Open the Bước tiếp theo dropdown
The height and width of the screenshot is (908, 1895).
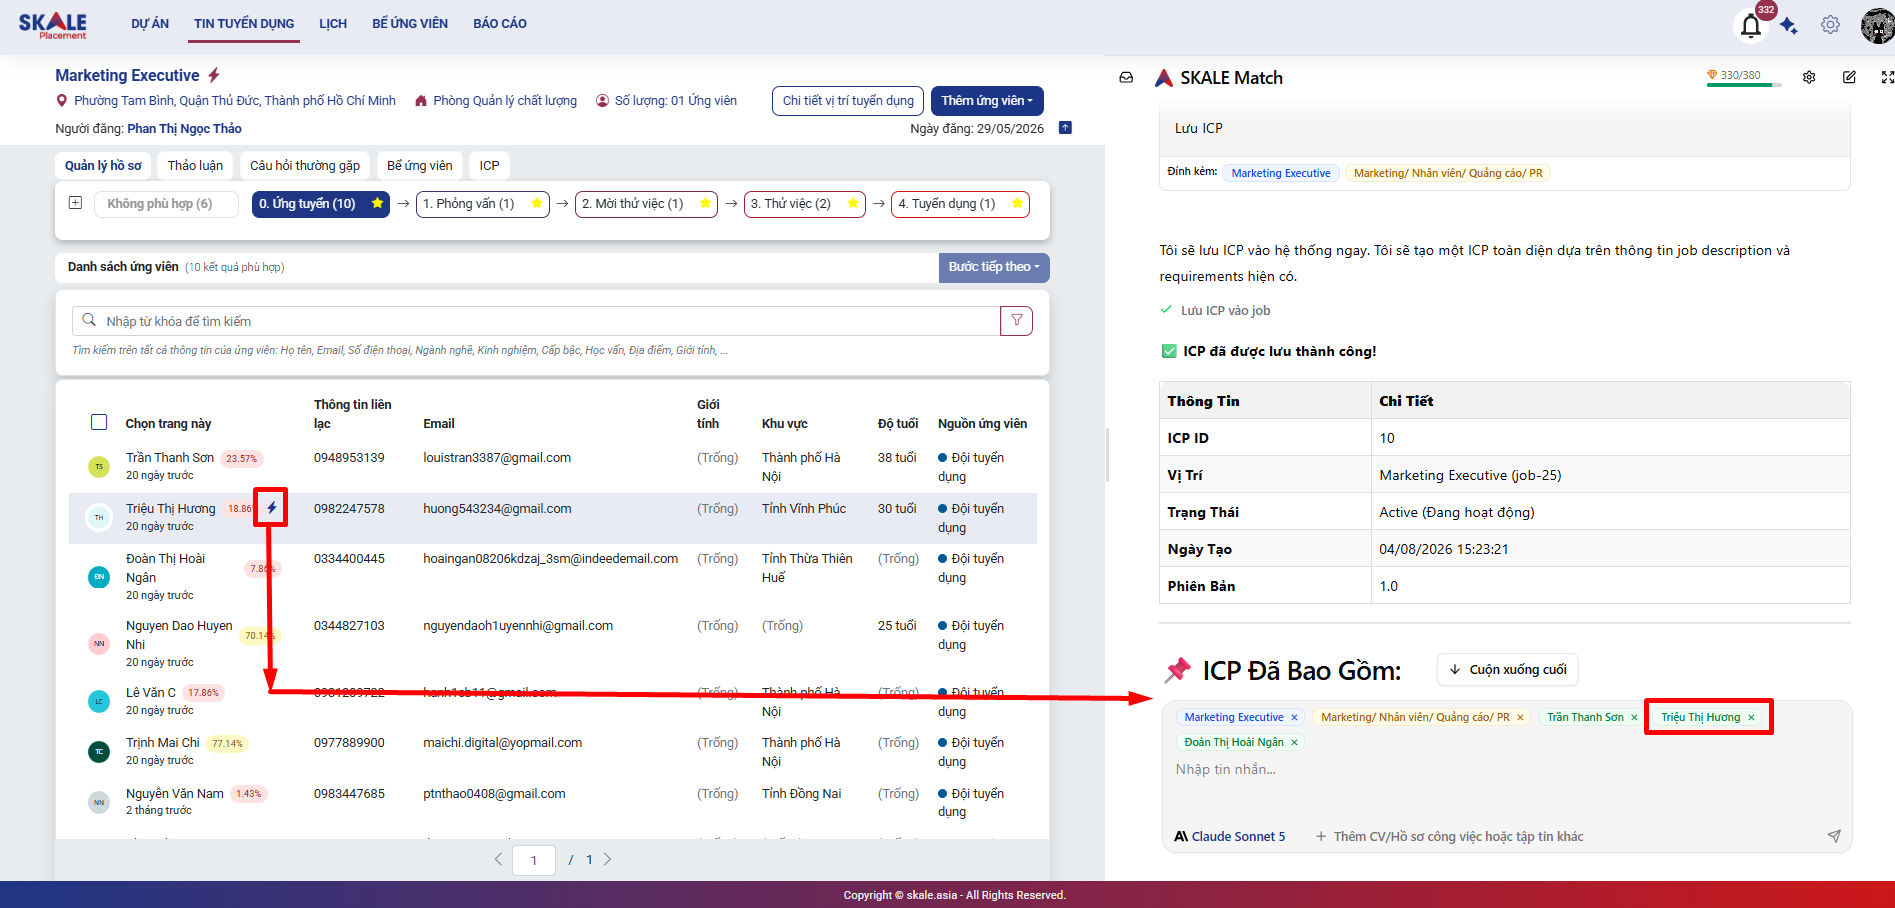[994, 267]
